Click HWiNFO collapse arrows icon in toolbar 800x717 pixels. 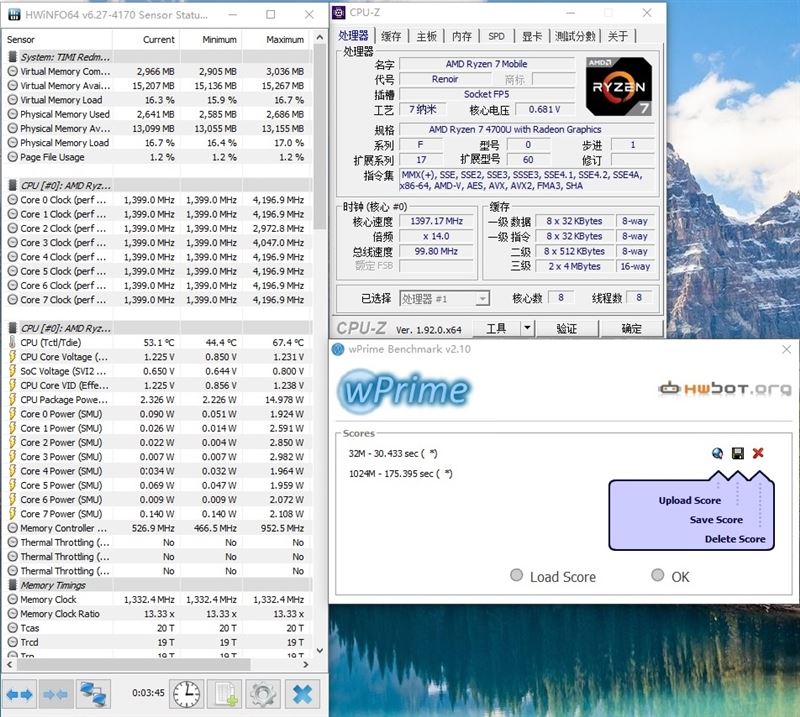coord(56,694)
